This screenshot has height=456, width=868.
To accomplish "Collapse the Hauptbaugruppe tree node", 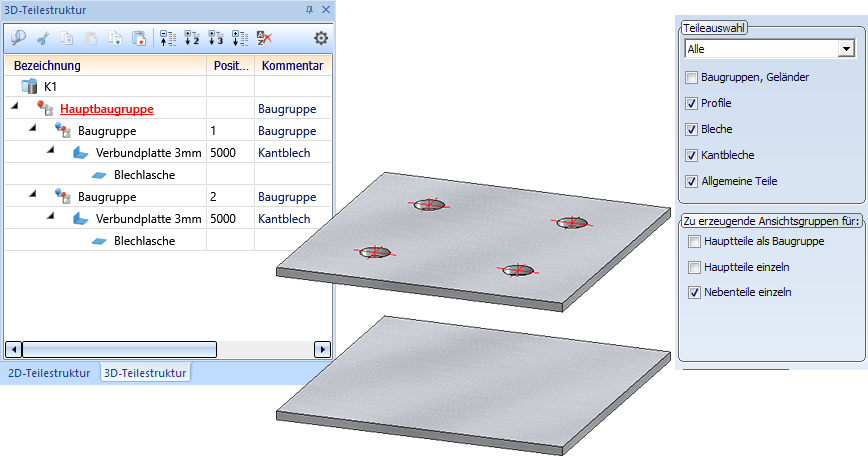I will pyautogui.click(x=15, y=106).
